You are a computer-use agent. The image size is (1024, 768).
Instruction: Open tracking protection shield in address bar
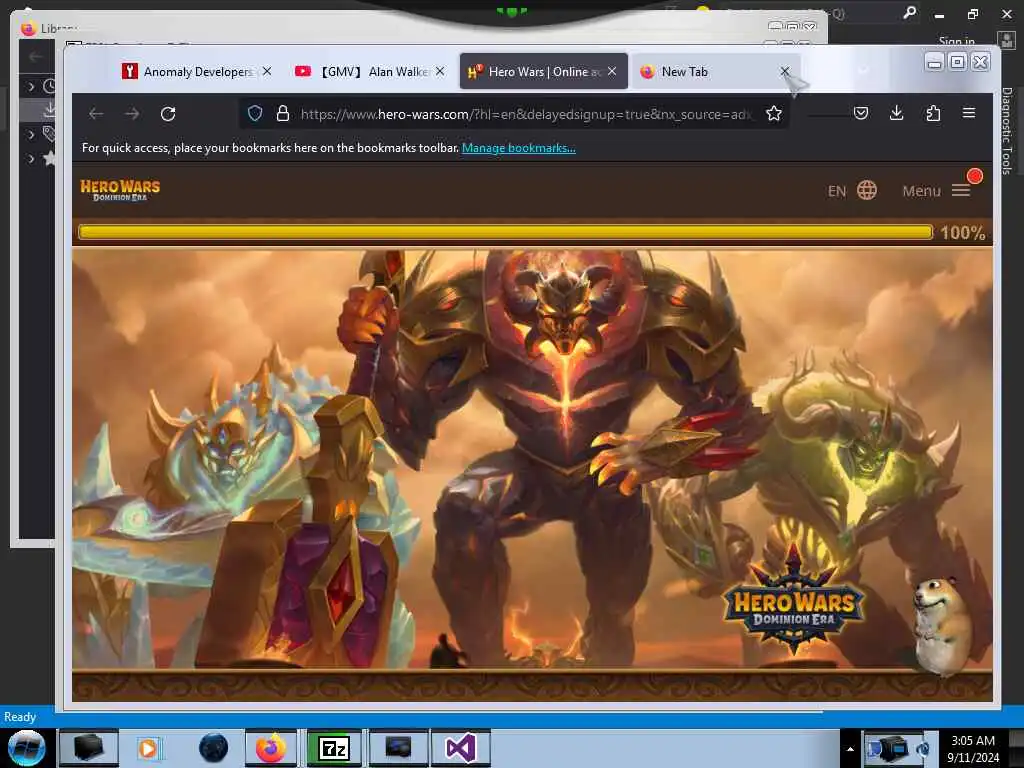(x=255, y=114)
